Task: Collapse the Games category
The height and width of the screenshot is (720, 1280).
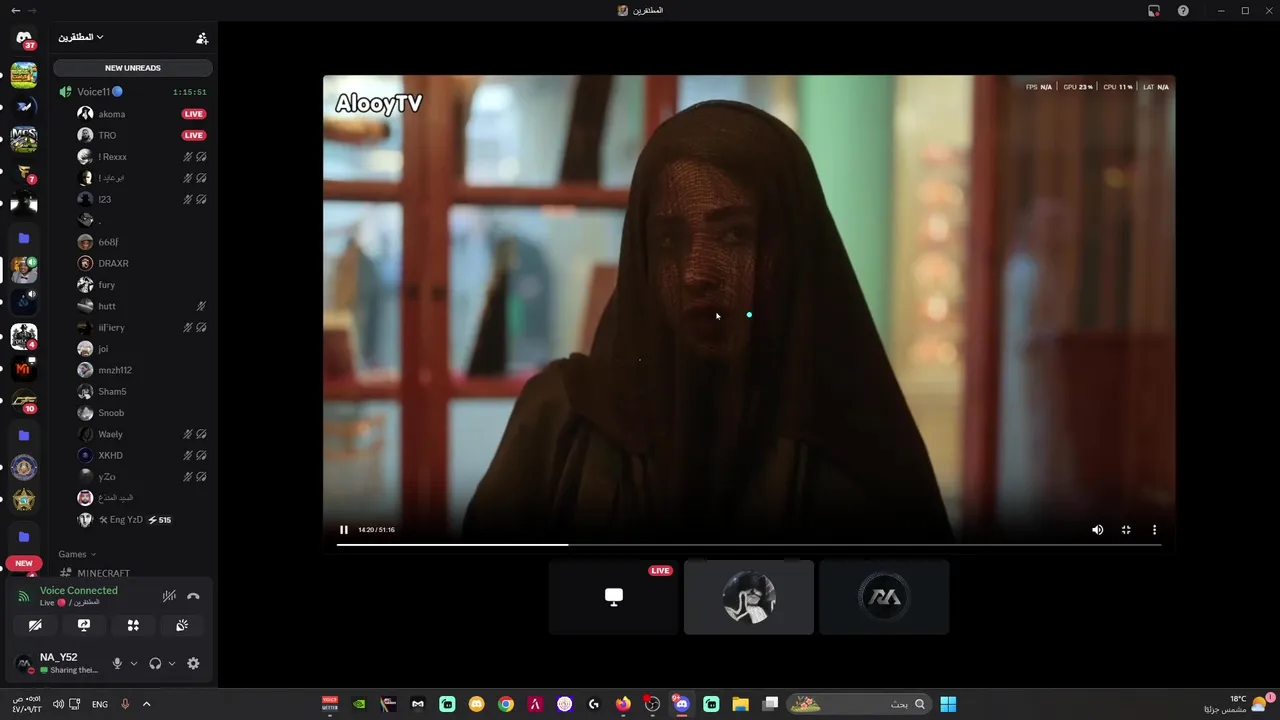Action: (x=77, y=554)
